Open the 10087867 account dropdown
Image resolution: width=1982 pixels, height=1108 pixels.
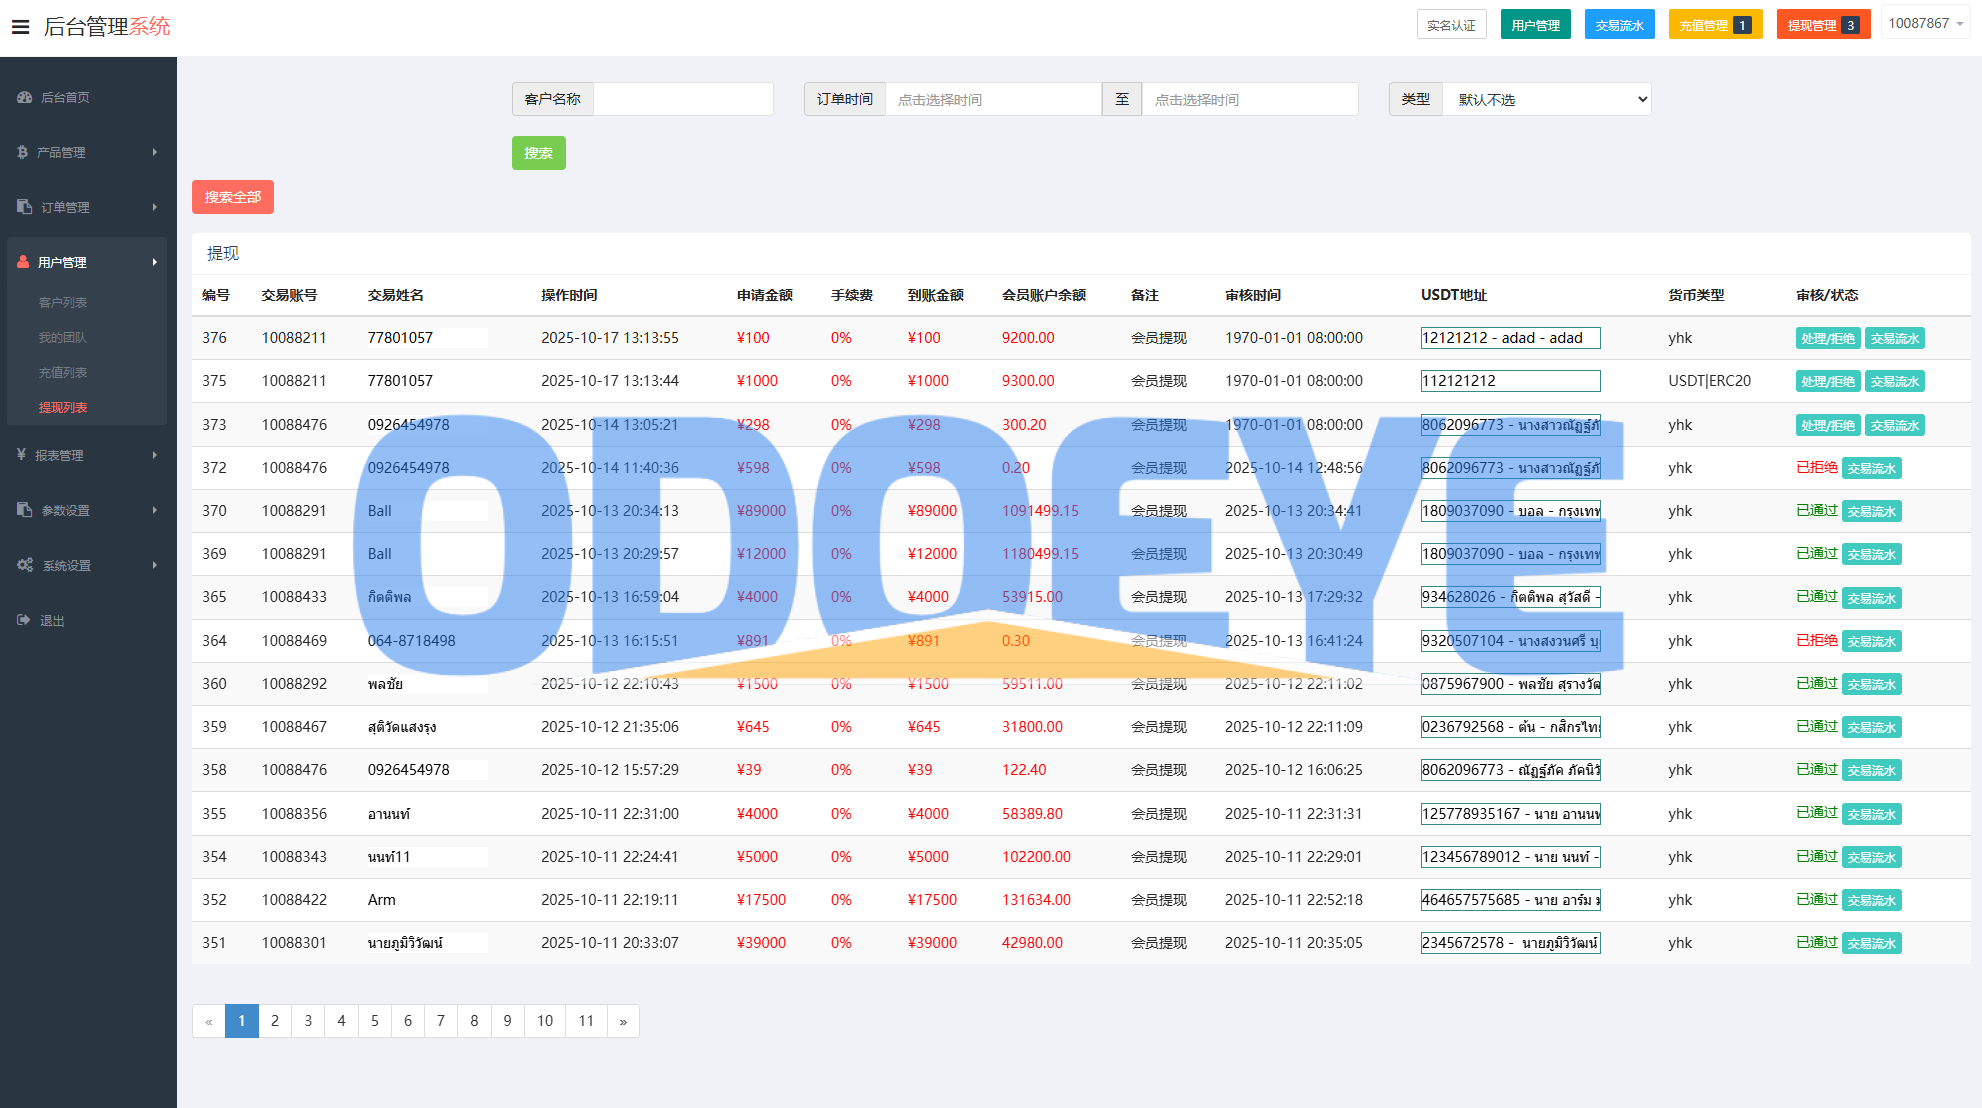tap(1925, 24)
